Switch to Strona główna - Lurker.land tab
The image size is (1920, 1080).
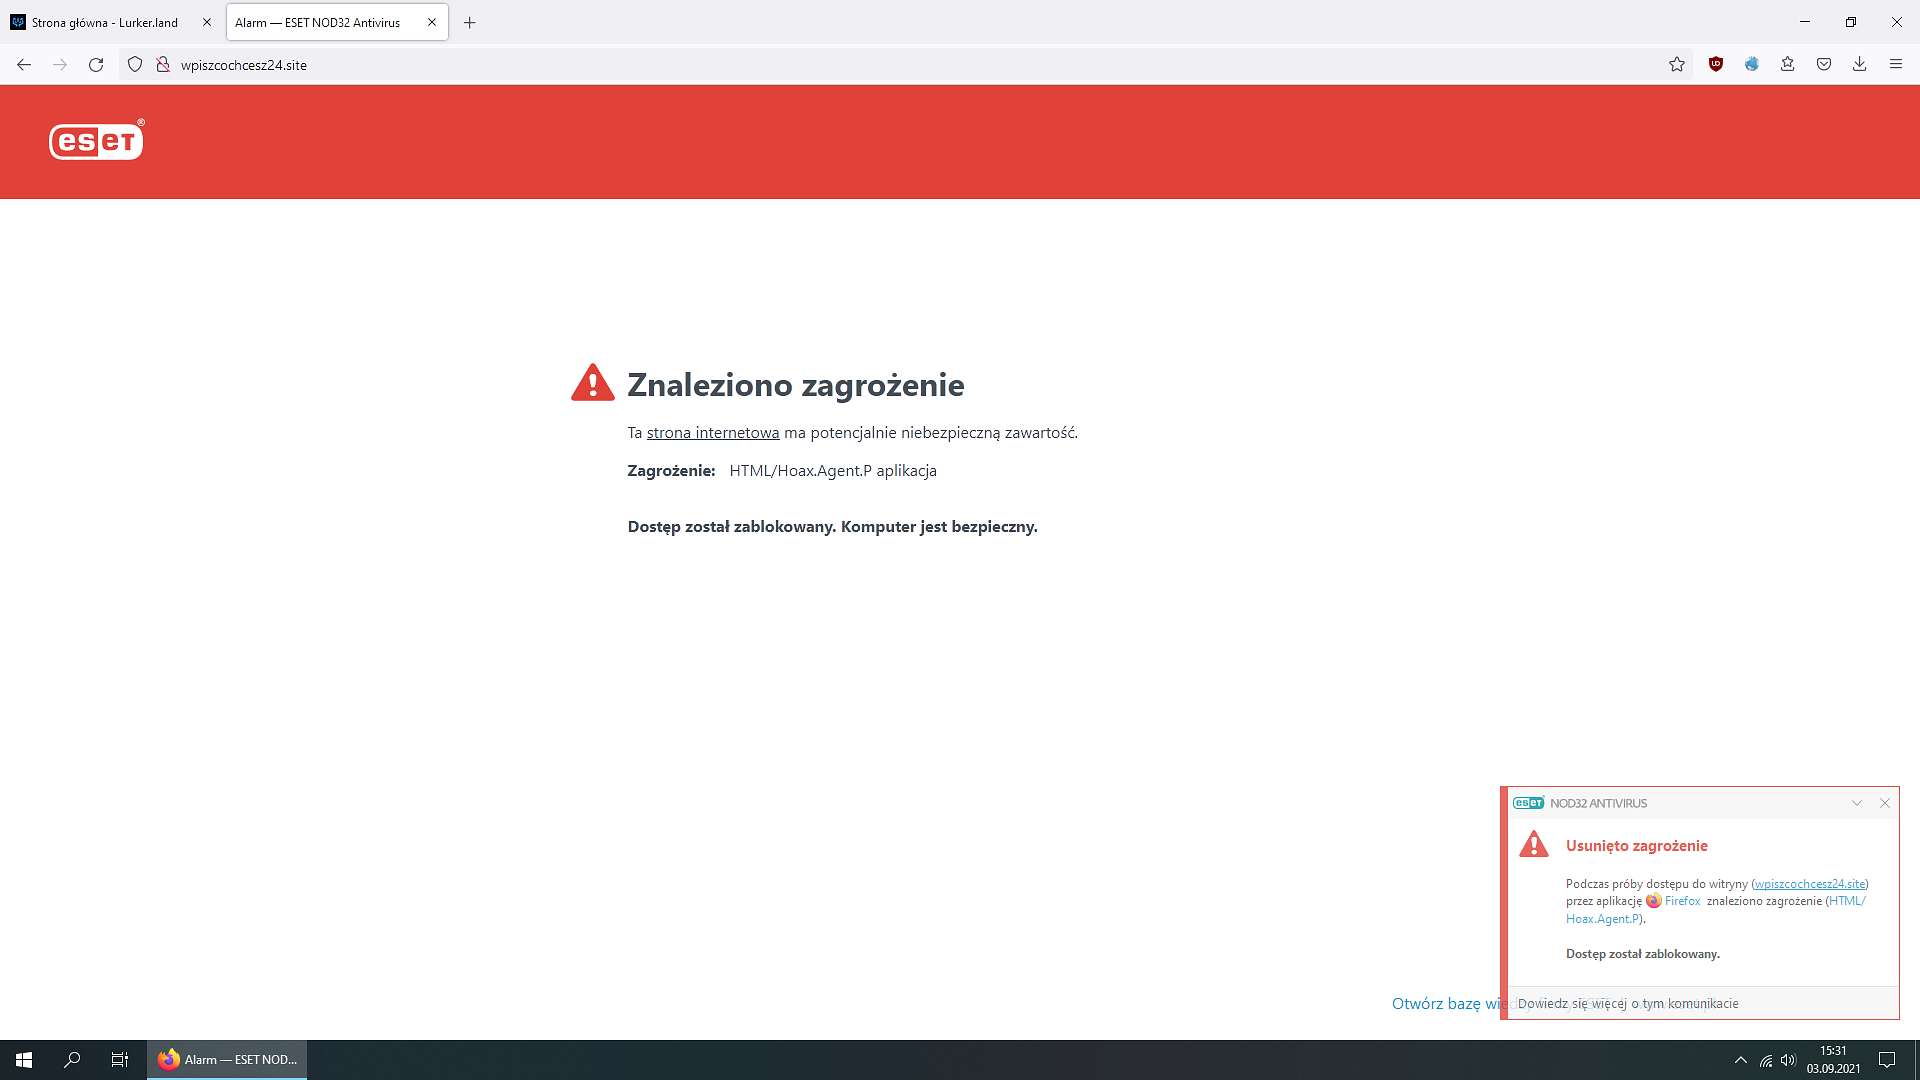[x=104, y=22]
